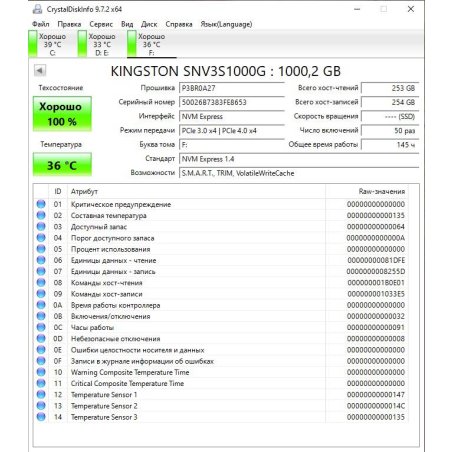452x452 pixels.
Task: Click status icon for Составная температура row
Action: (41, 215)
